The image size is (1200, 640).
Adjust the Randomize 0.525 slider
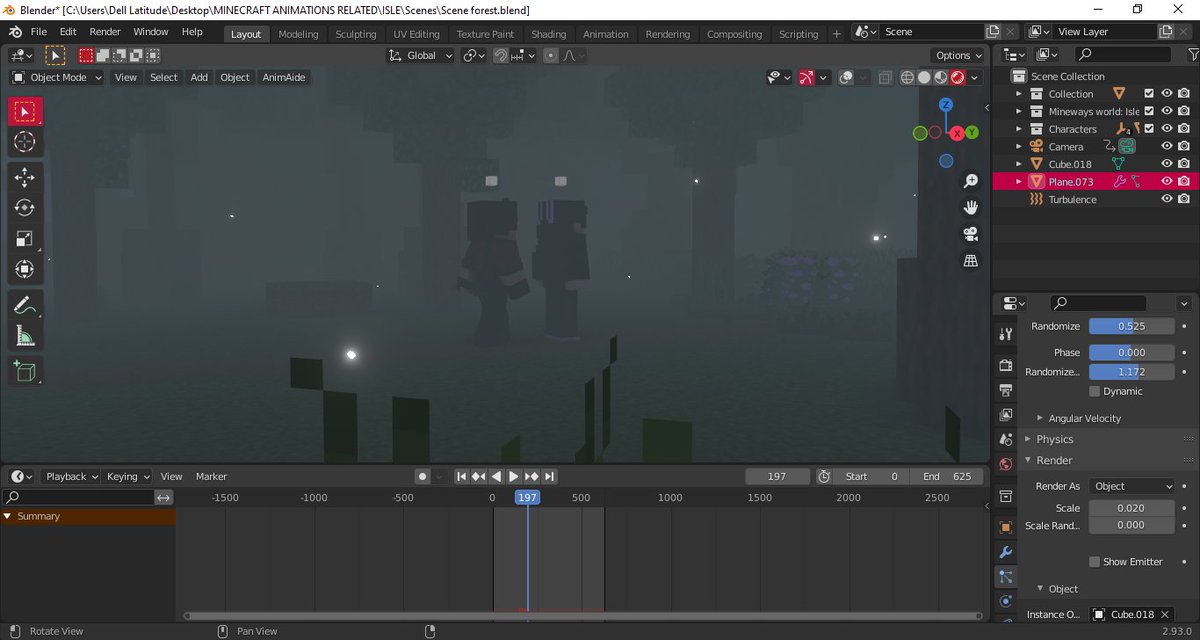(1131, 327)
